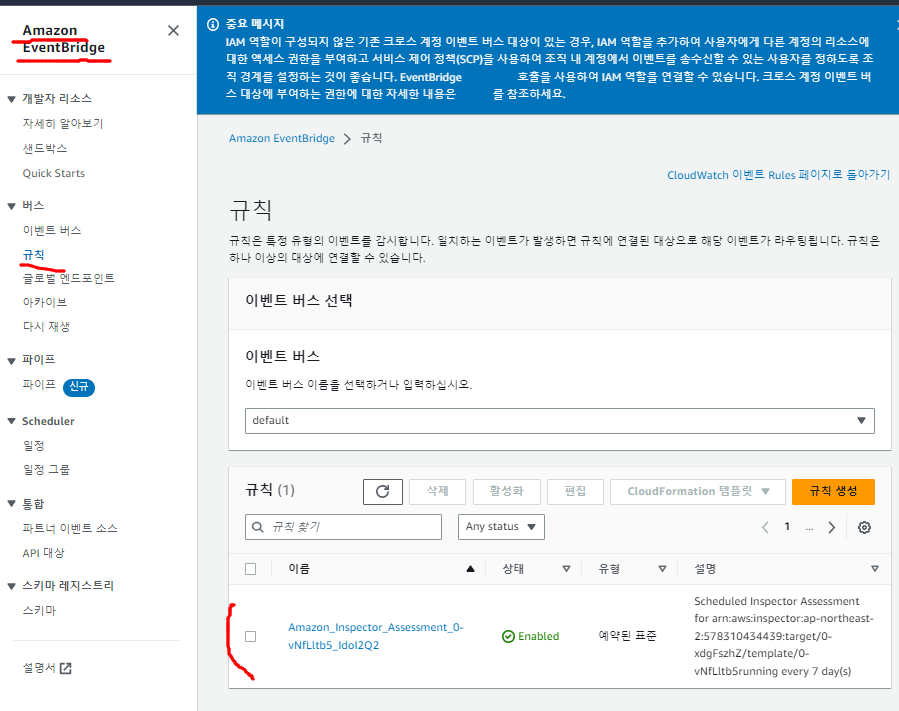899x711 pixels.
Task: Collapse the Scheduler section
Action: pyautogui.click(x=11, y=421)
